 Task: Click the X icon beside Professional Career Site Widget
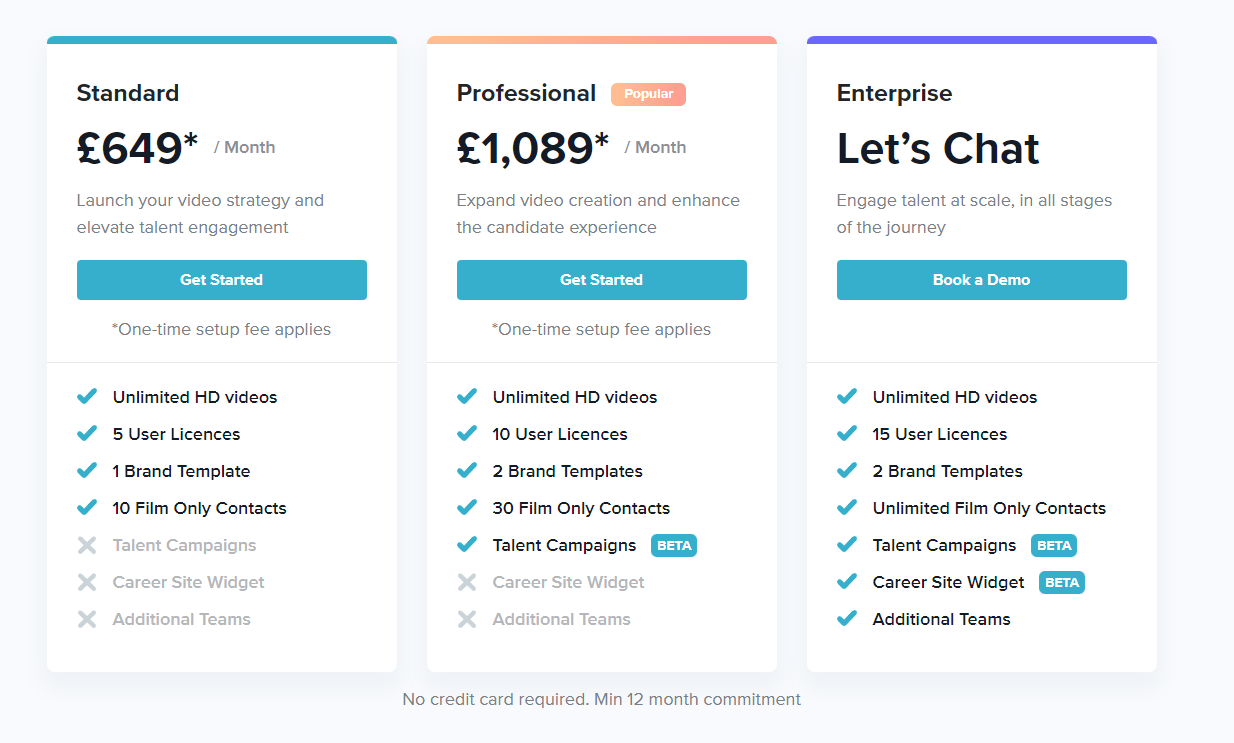[467, 582]
